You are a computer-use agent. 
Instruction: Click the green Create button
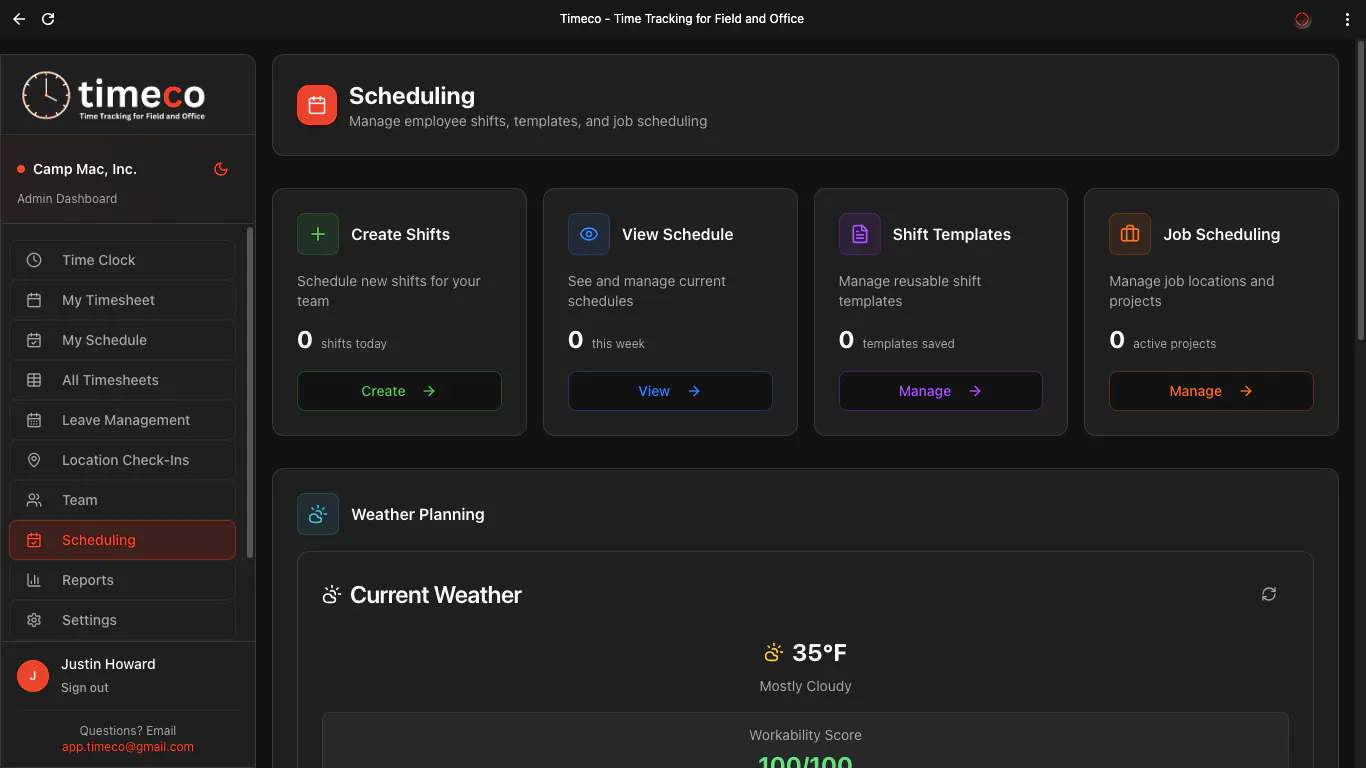coord(399,391)
